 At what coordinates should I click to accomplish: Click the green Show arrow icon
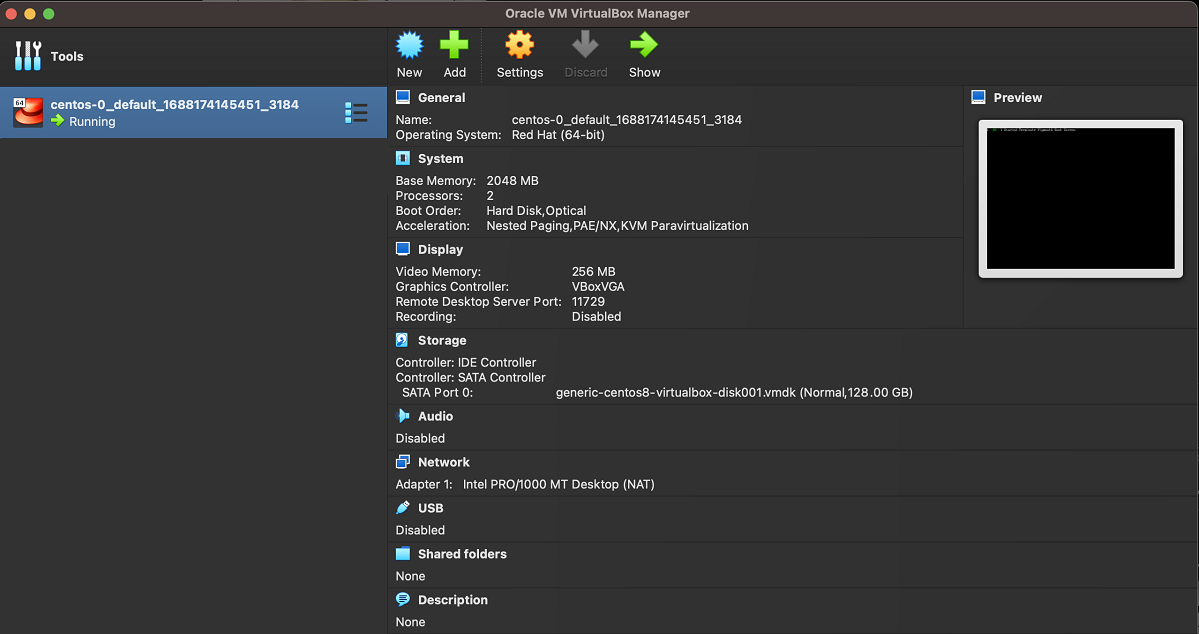644,45
